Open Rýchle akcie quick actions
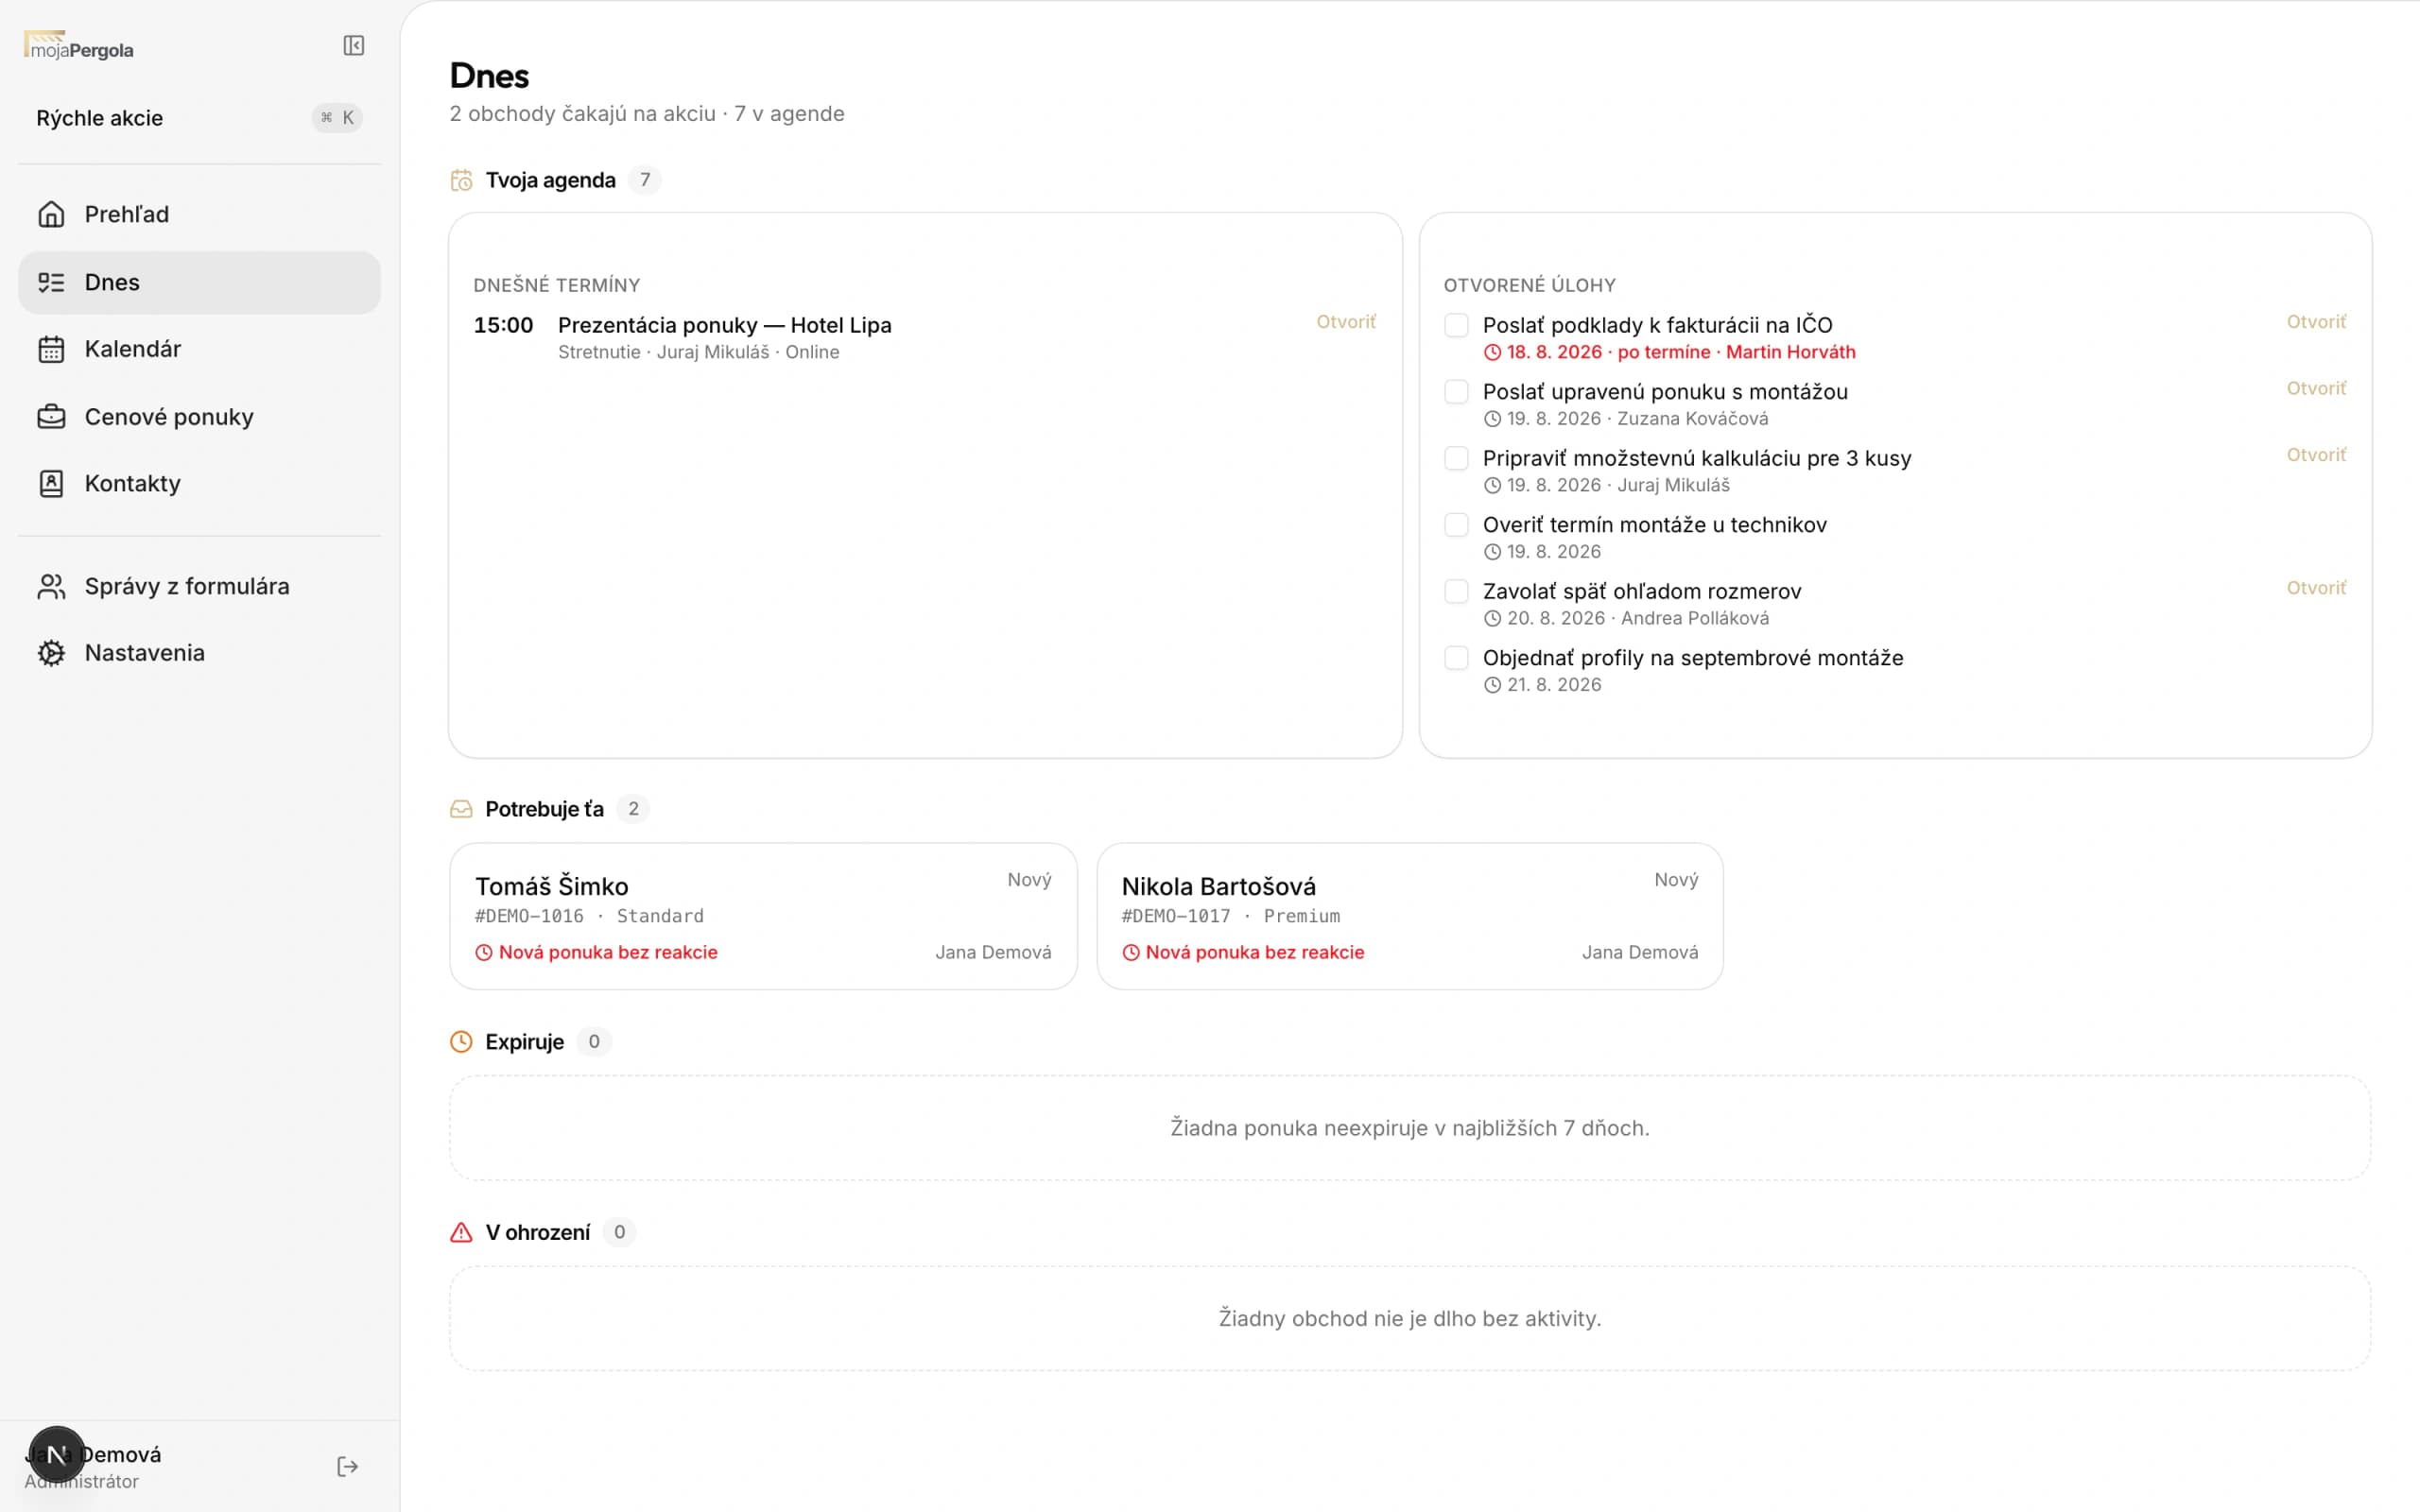 (199, 118)
